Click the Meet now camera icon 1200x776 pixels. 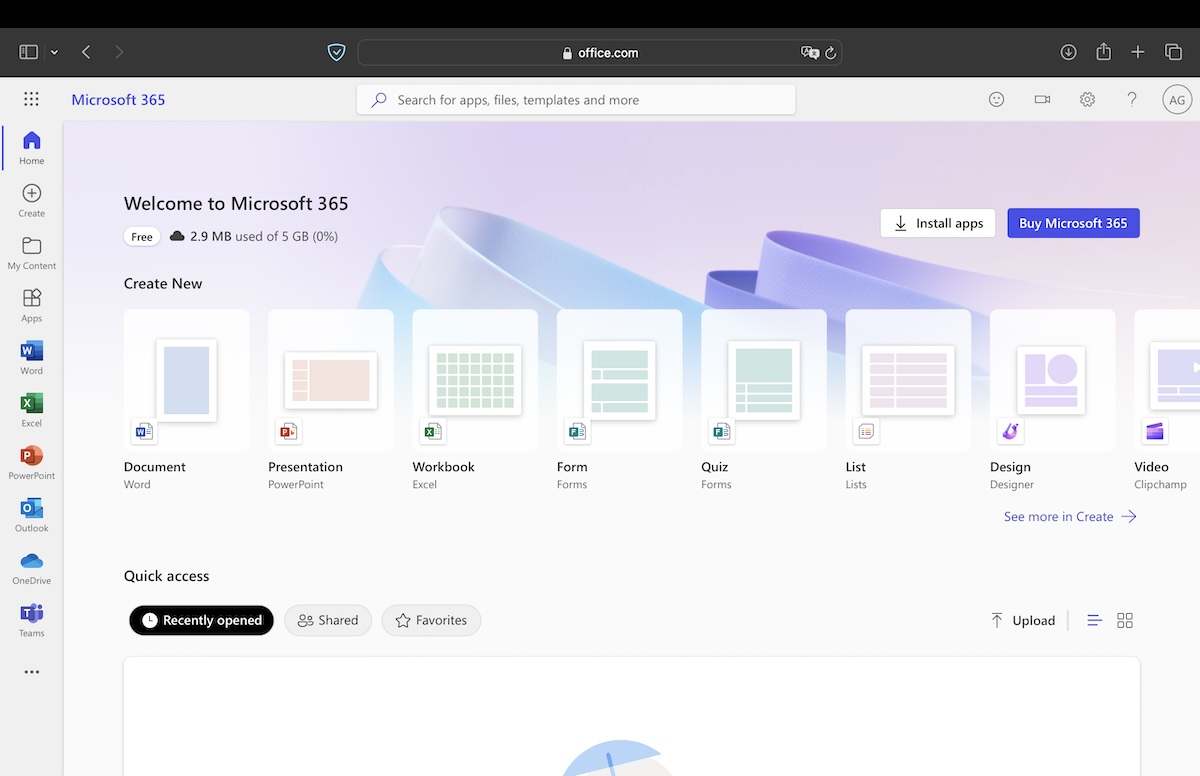click(x=1042, y=99)
